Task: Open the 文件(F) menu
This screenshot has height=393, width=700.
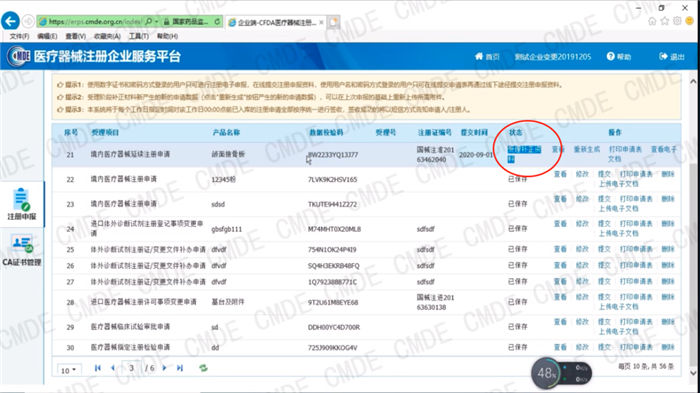Action: coord(19,36)
